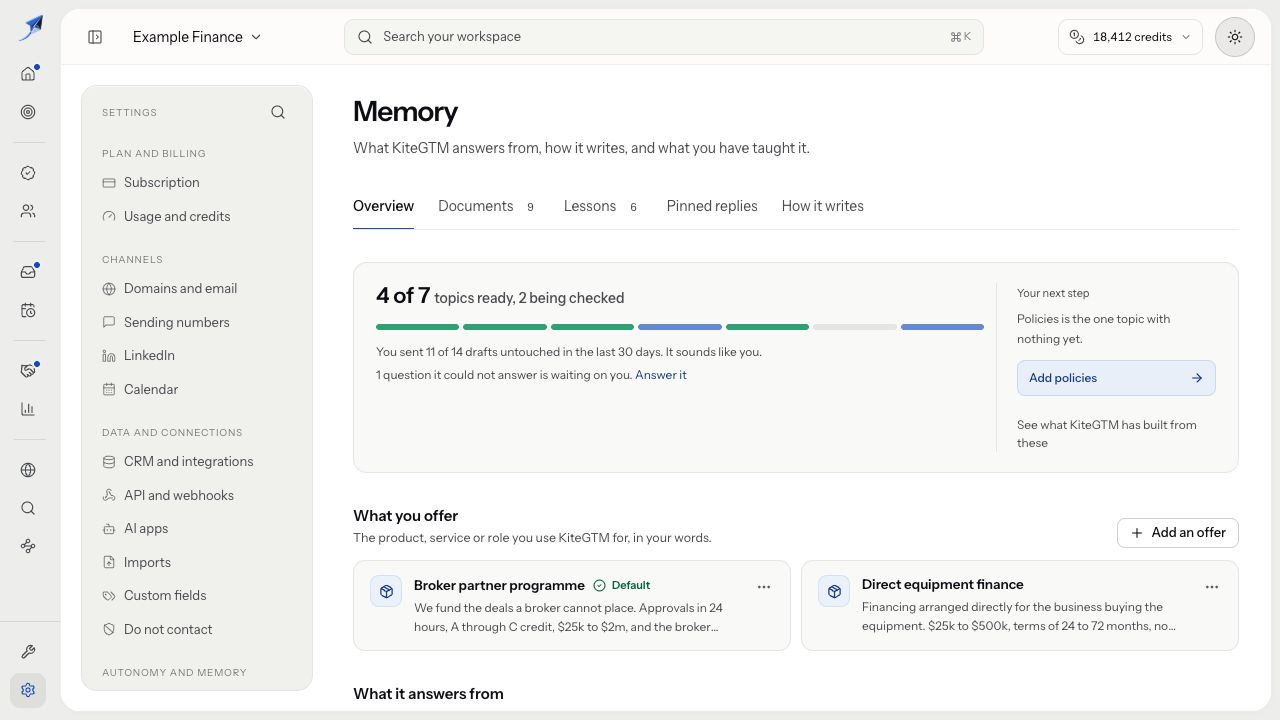Open the How it writes tab

click(x=823, y=206)
